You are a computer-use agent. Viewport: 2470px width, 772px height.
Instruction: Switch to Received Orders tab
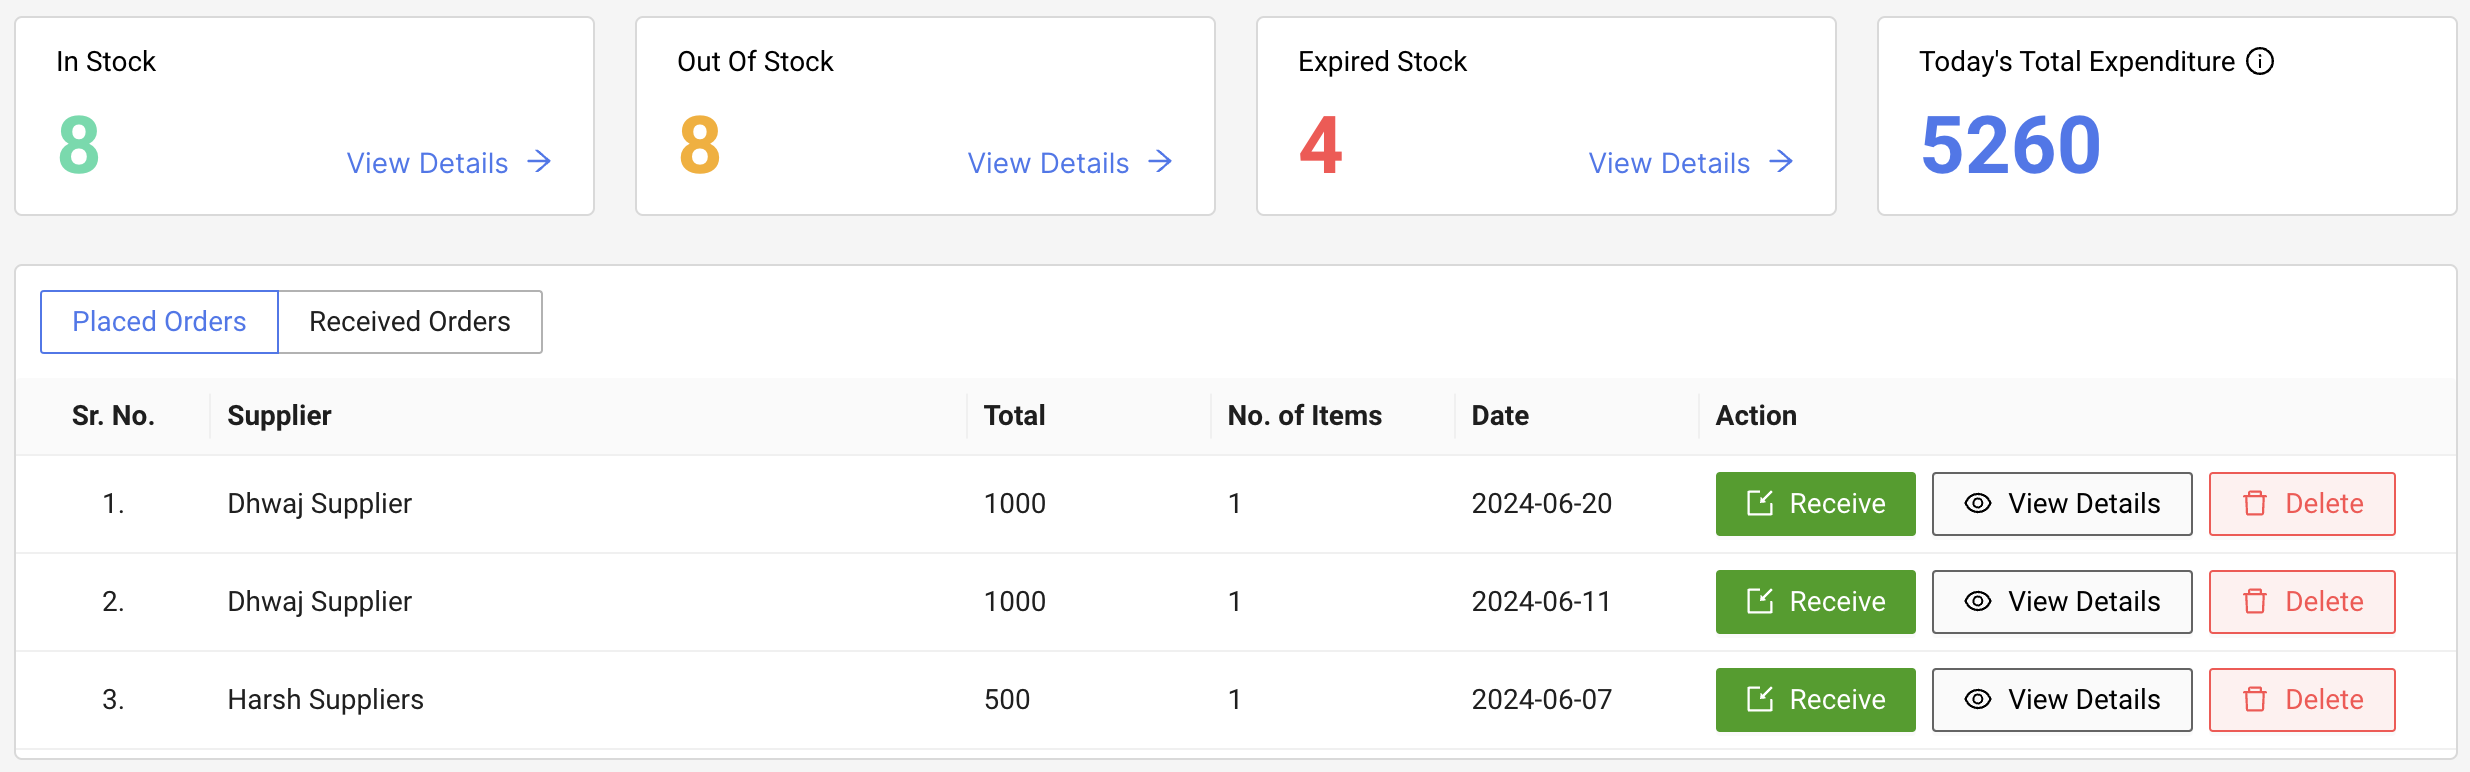click(x=410, y=322)
